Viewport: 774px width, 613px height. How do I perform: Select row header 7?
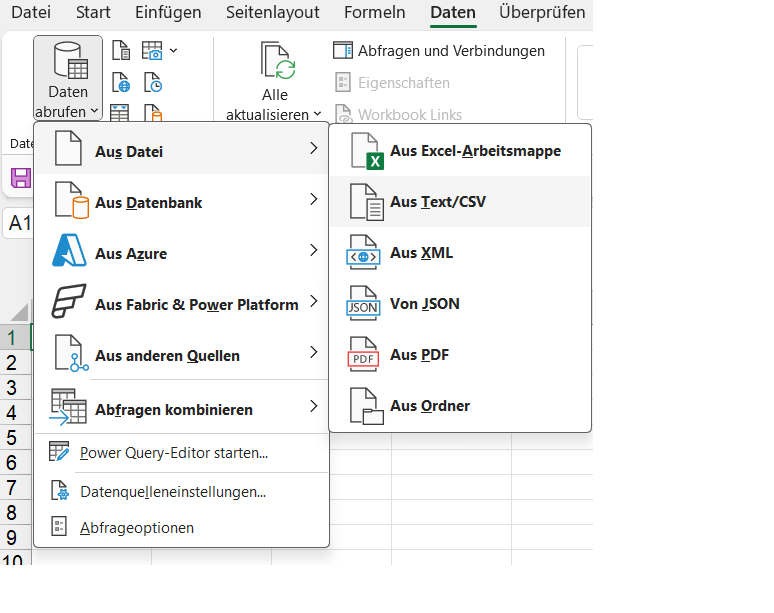[15, 488]
